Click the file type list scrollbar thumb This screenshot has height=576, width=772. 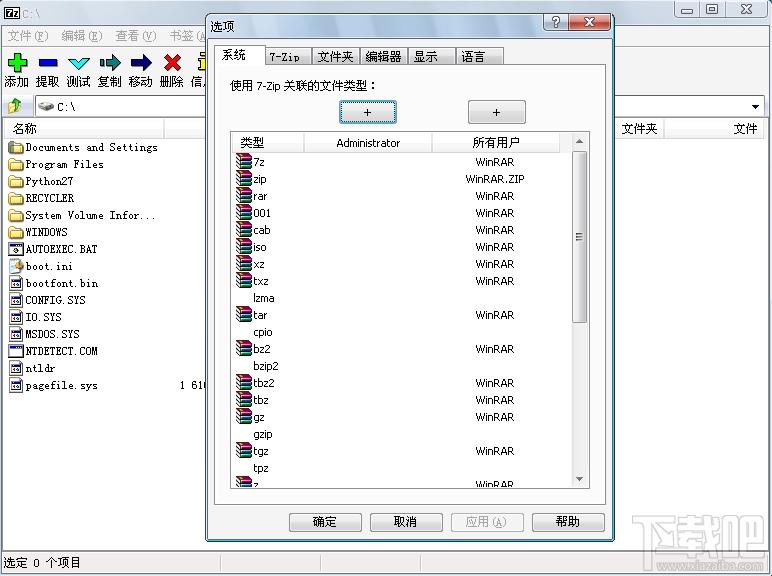579,237
